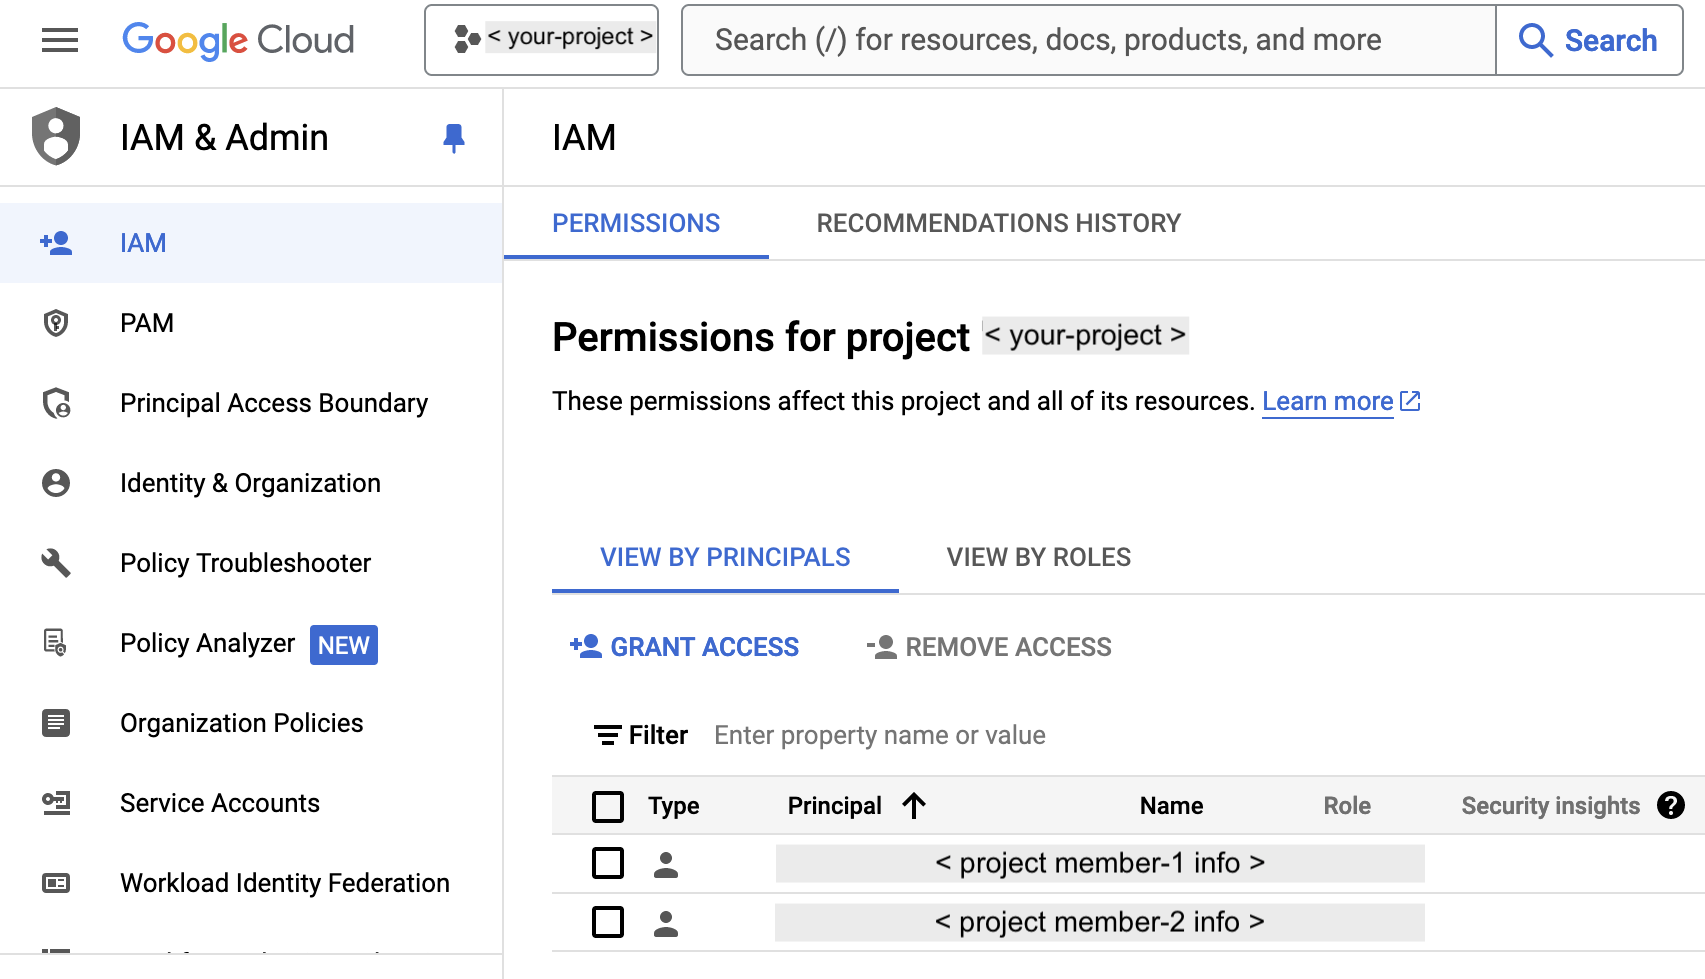Open Policy Analyzer page
Image resolution: width=1705 pixels, height=979 pixels.
(251, 643)
